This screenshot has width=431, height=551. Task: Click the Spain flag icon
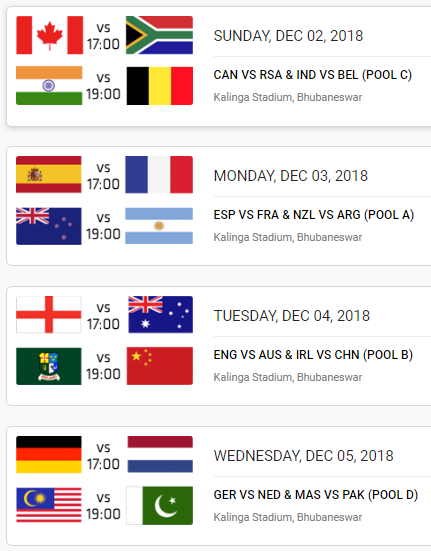point(49,175)
